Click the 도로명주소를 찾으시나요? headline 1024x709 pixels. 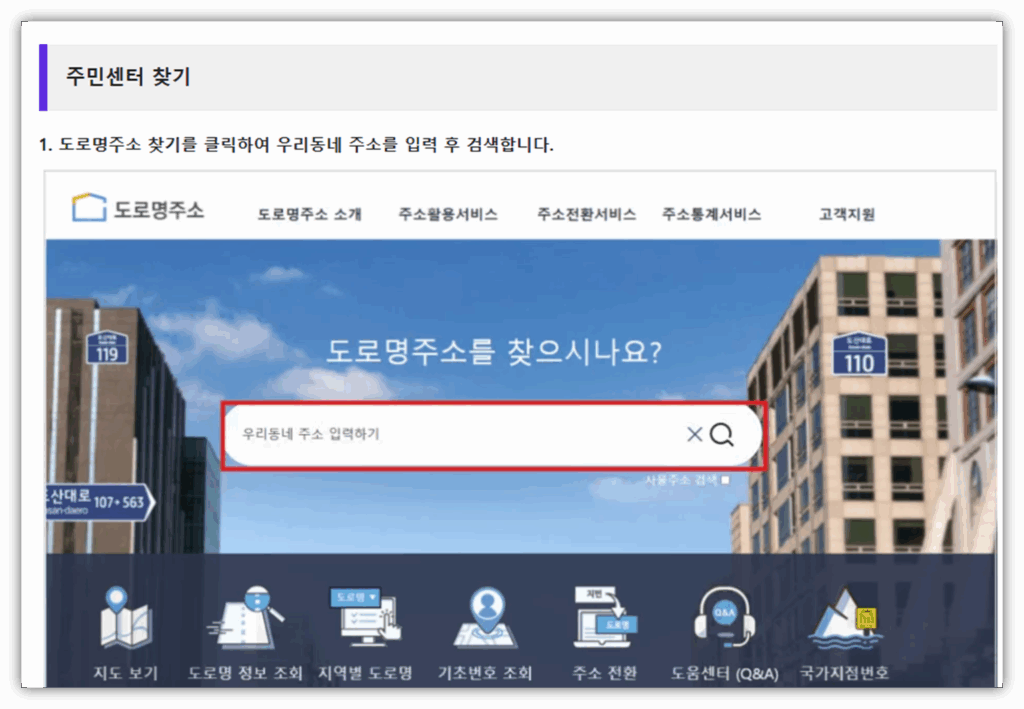click(494, 352)
